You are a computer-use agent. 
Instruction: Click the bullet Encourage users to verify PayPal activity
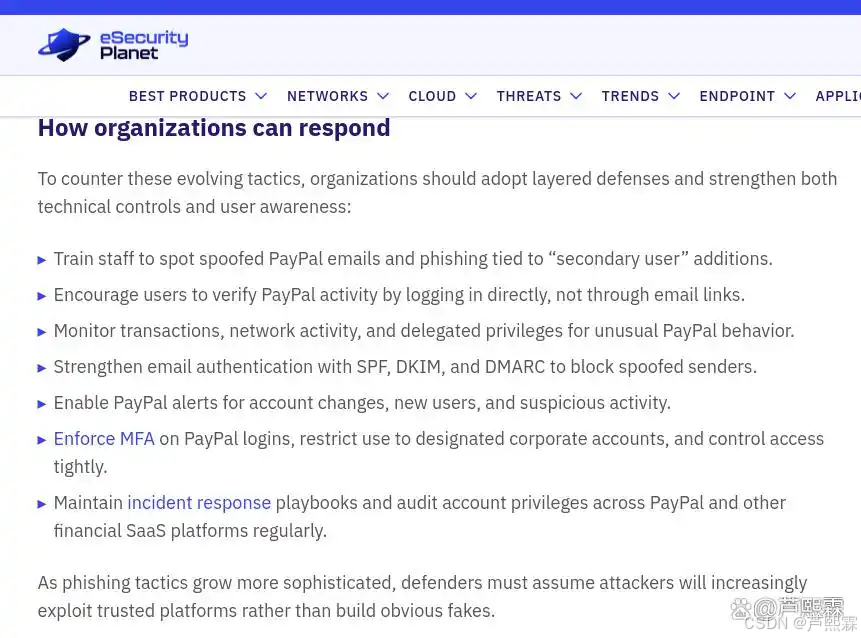pyautogui.click(x=399, y=295)
